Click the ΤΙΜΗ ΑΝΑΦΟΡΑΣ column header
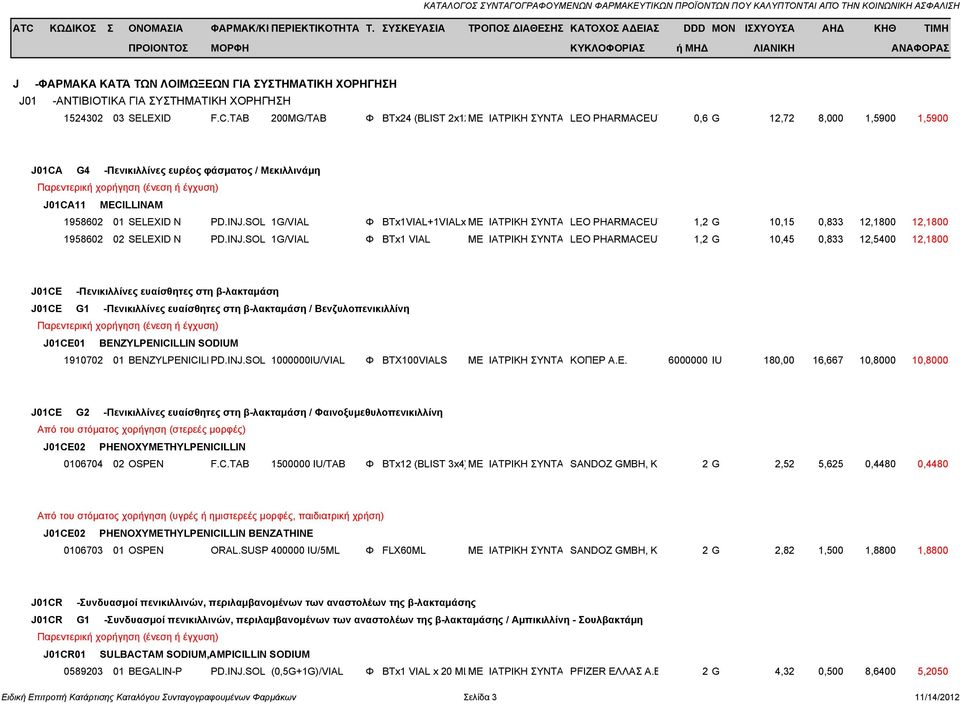This screenshot has height=704, width=960. point(920,38)
